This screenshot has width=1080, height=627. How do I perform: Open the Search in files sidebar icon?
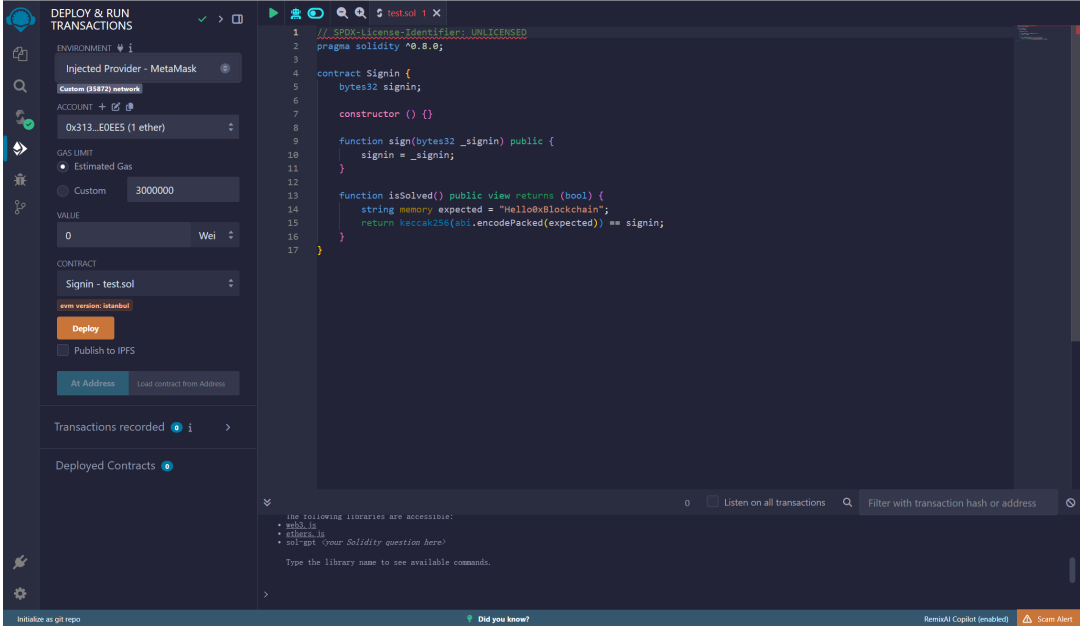(x=20, y=86)
